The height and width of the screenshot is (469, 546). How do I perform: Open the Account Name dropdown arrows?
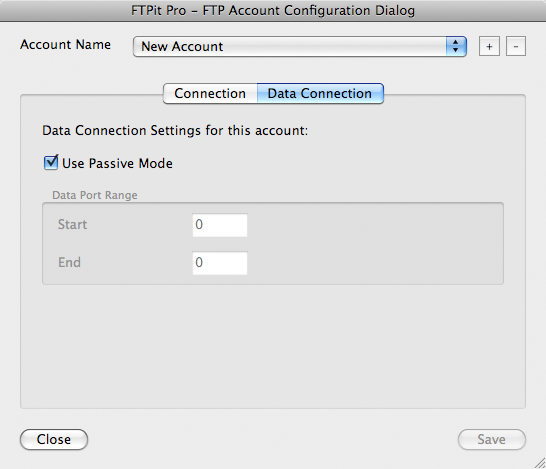[x=455, y=46]
